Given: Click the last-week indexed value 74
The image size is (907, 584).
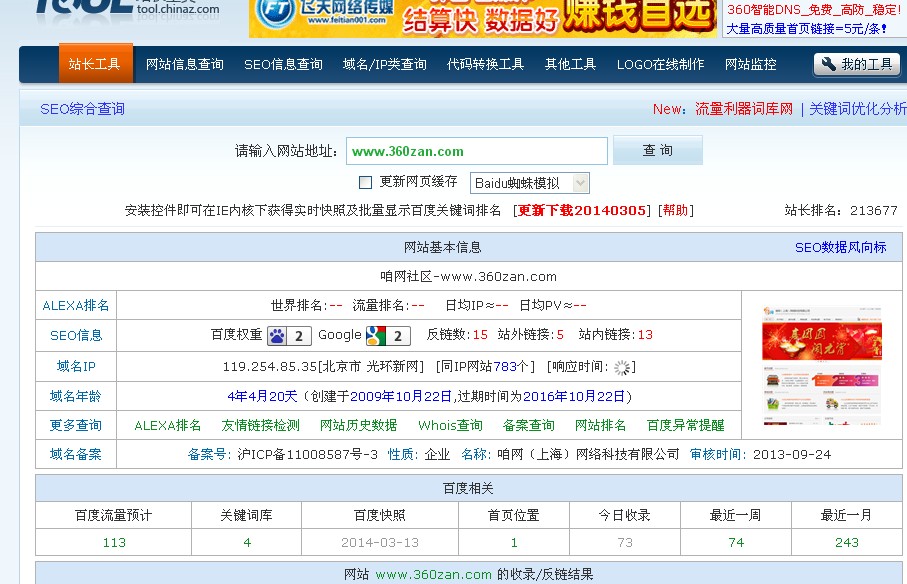Looking at the screenshot, I should (736, 542).
